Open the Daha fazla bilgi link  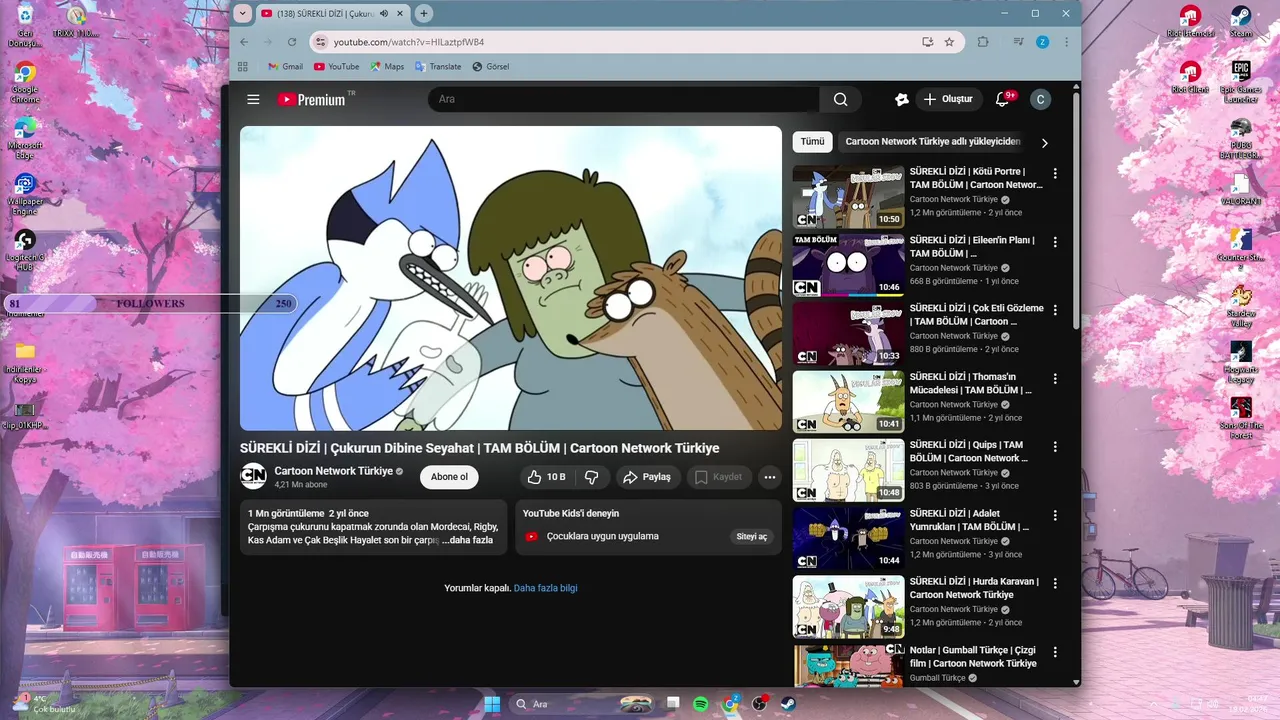point(546,588)
